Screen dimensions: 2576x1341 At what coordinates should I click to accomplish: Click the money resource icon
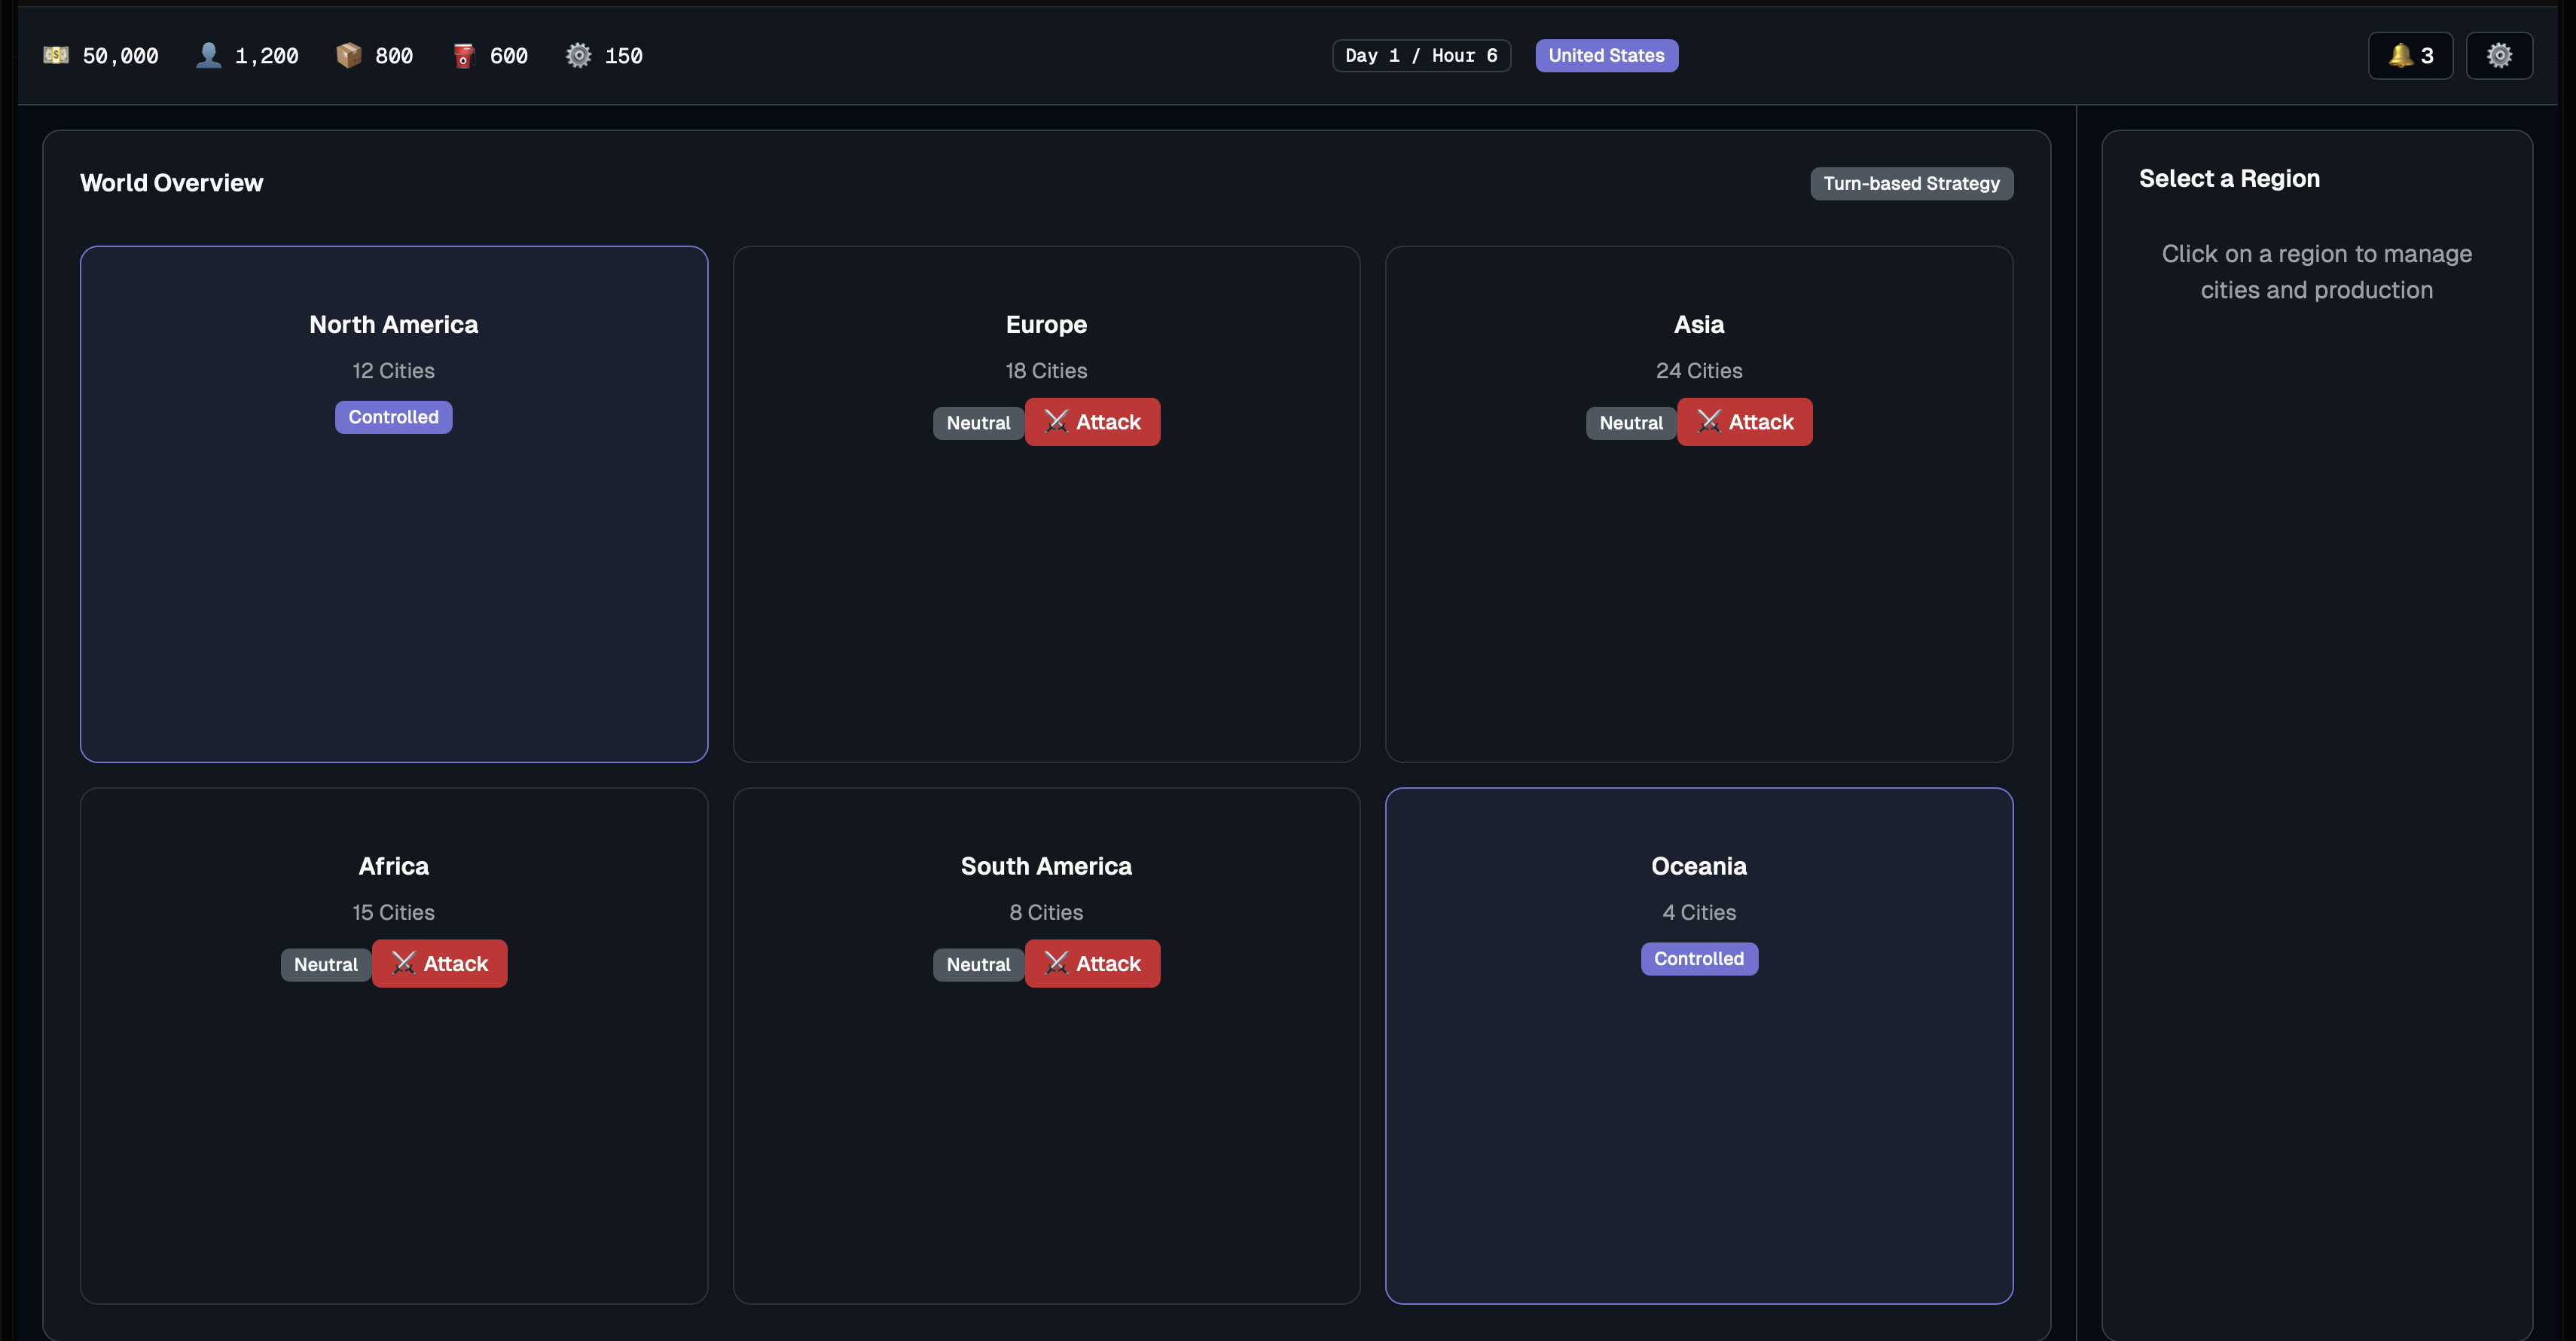pyautogui.click(x=56, y=55)
